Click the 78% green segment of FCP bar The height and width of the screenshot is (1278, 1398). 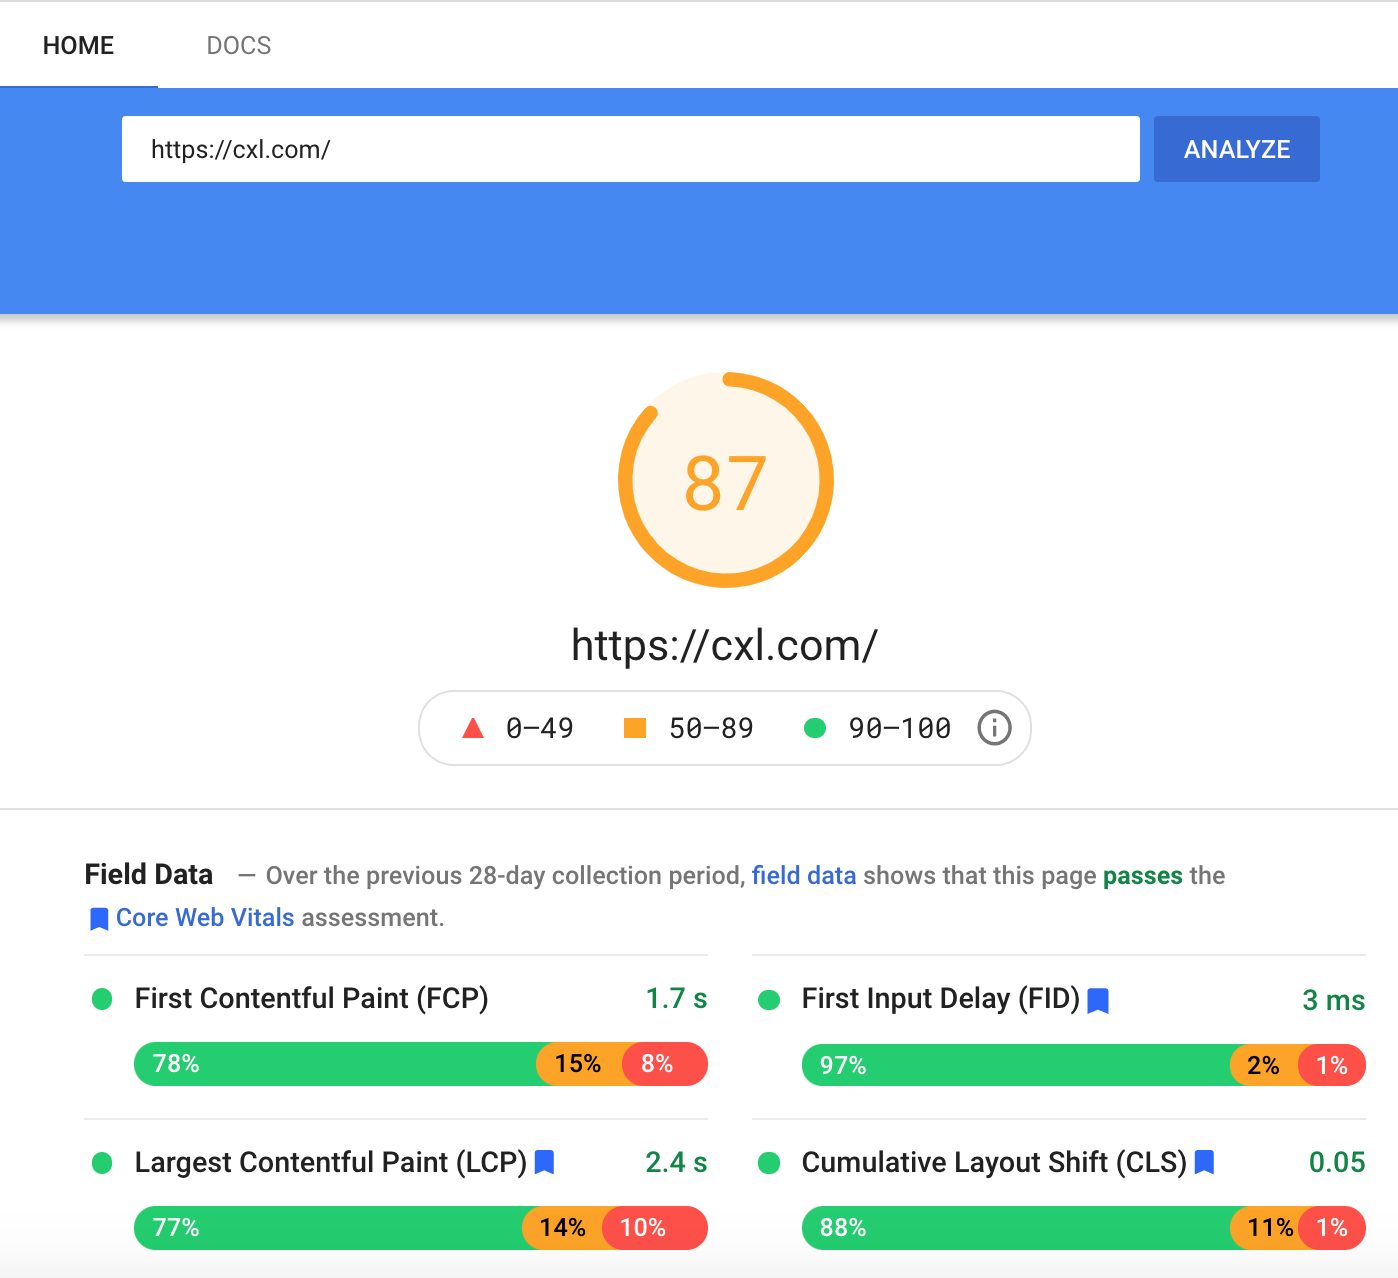tap(335, 1064)
